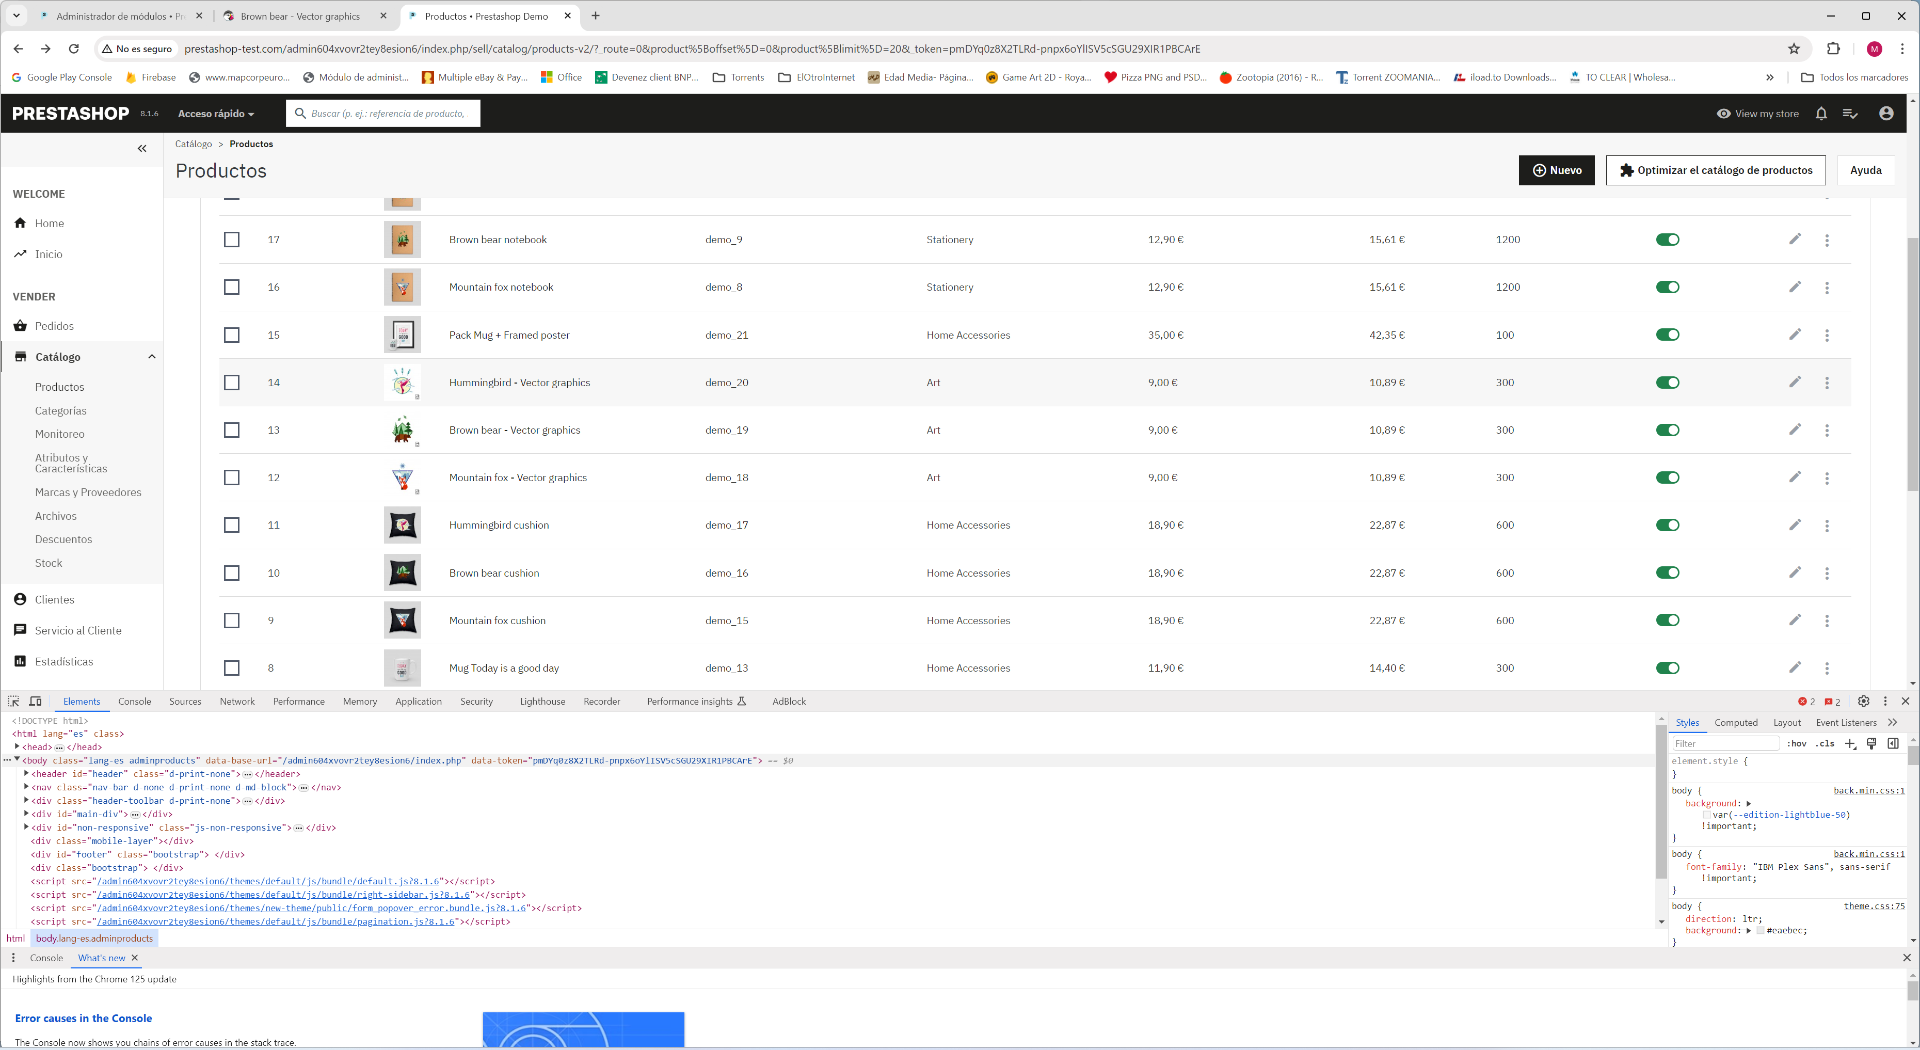Open DevTools customize menu (three dots)
The height and width of the screenshot is (1050, 1920).
point(1885,701)
